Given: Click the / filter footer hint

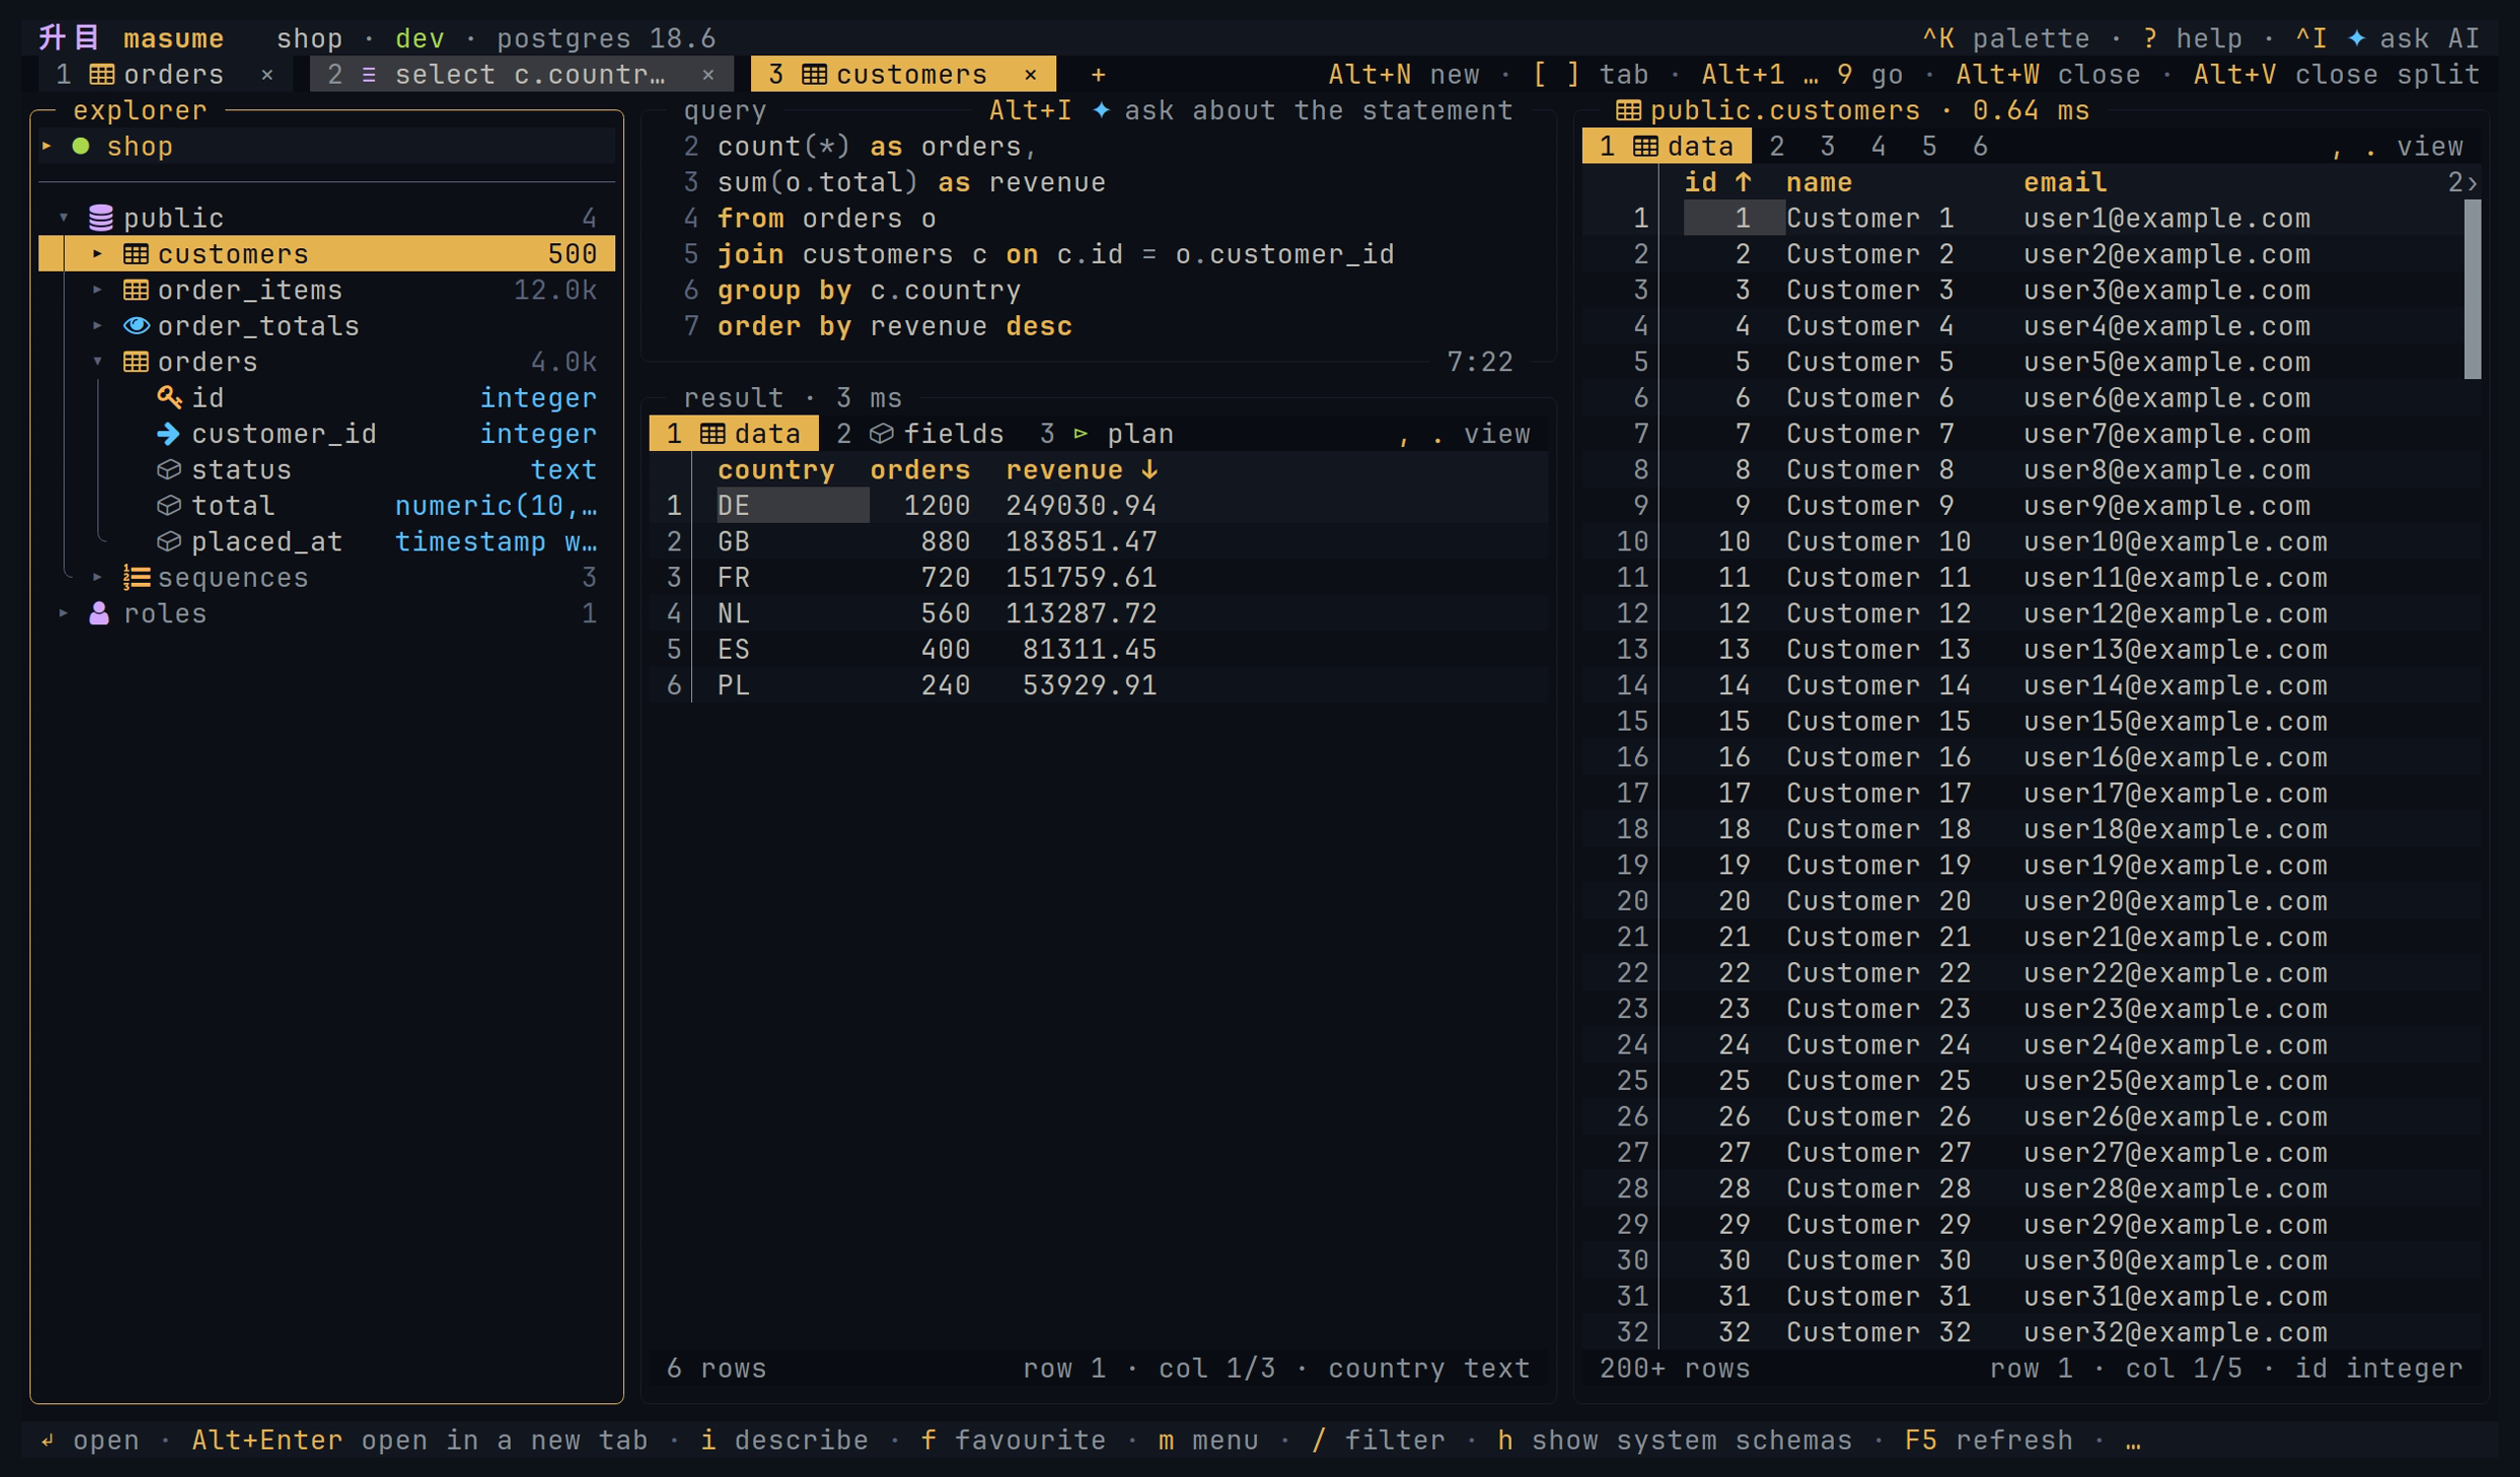Looking at the screenshot, I should pos(1378,1440).
